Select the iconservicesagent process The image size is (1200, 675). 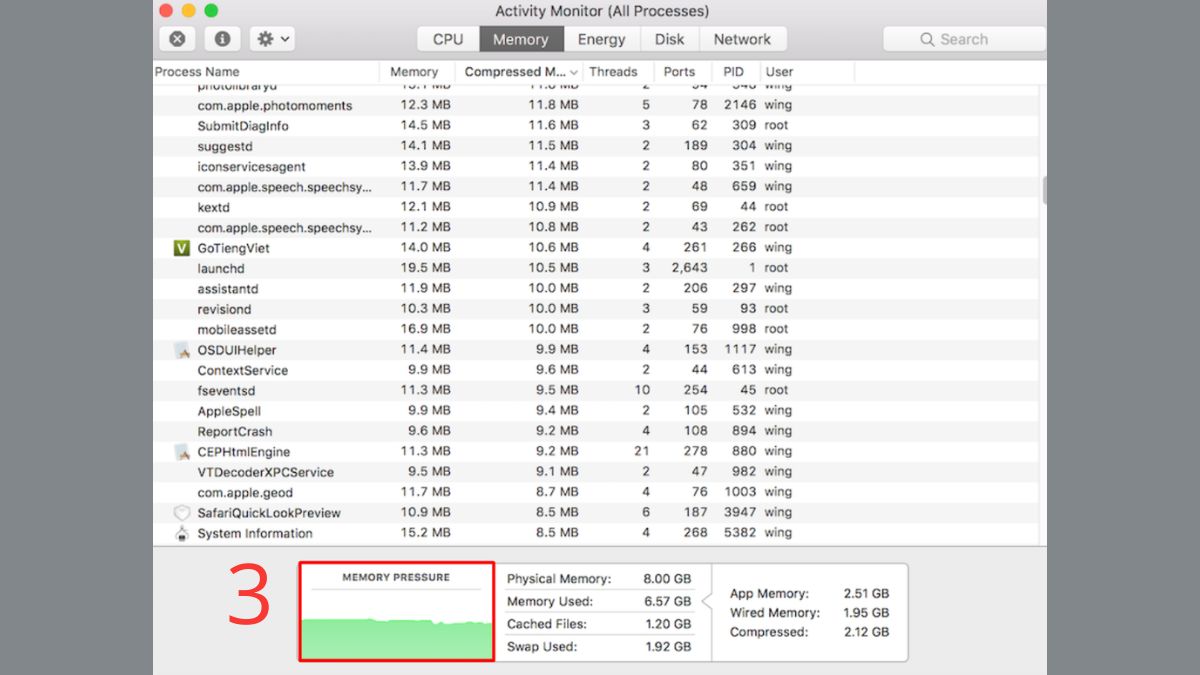(252, 166)
